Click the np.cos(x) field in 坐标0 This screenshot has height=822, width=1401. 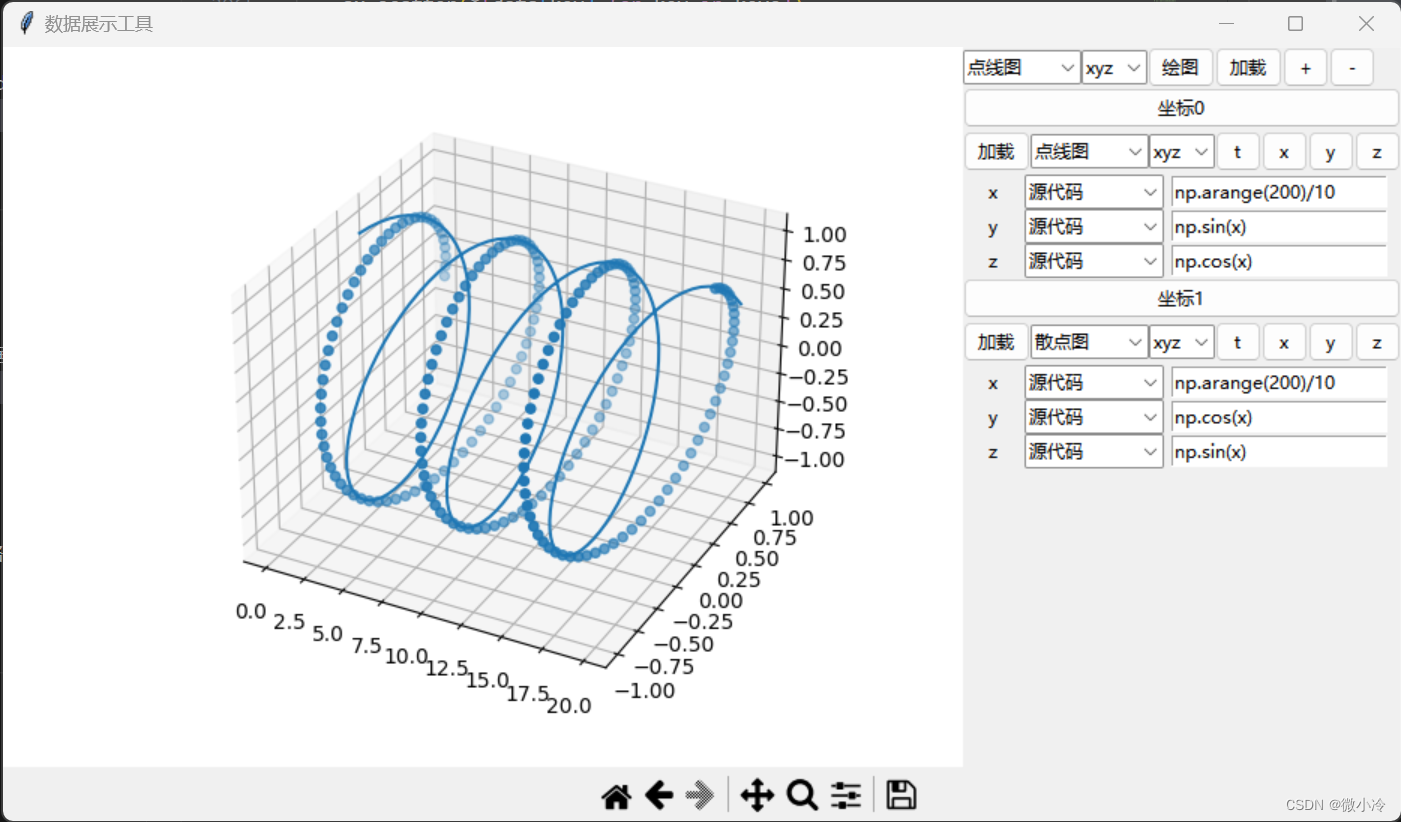(x=1279, y=261)
